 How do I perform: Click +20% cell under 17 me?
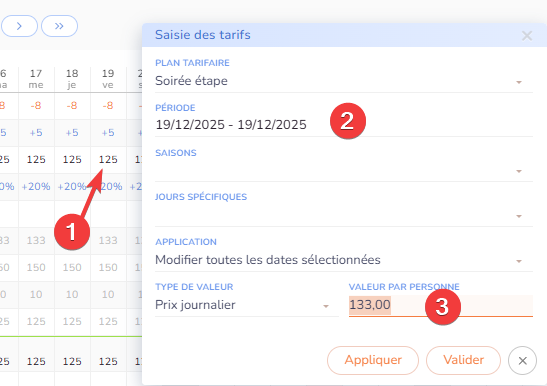[36, 186]
